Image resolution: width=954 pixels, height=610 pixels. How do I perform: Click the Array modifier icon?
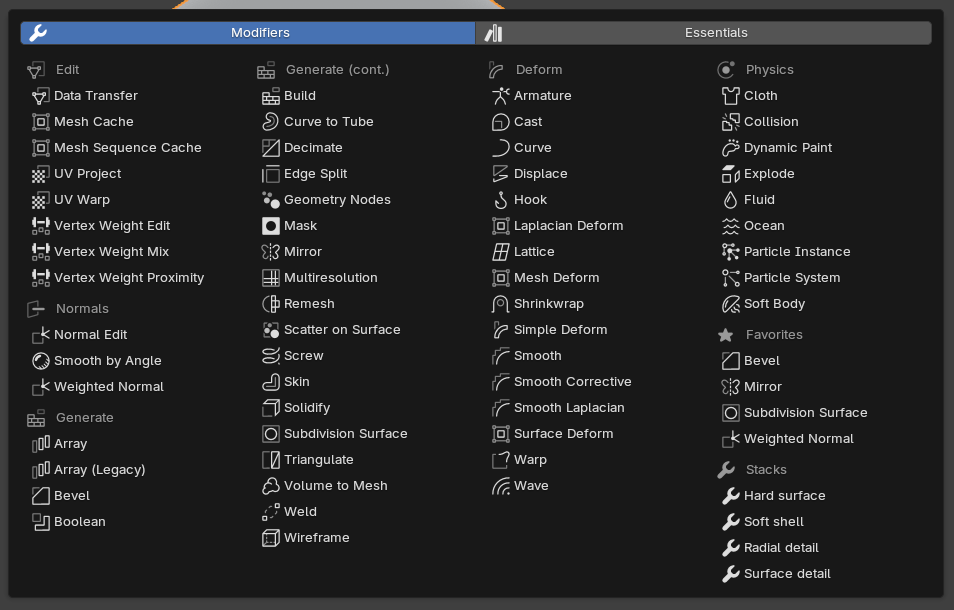tap(40, 444)
